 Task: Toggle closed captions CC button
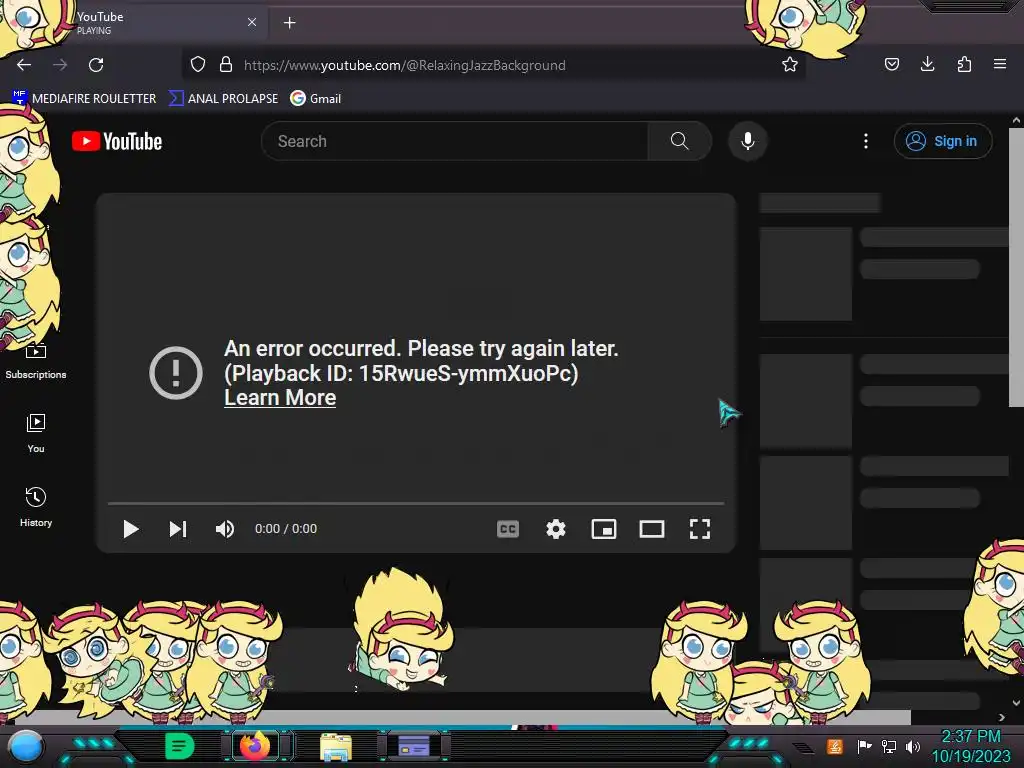click(x=508, y=529)
